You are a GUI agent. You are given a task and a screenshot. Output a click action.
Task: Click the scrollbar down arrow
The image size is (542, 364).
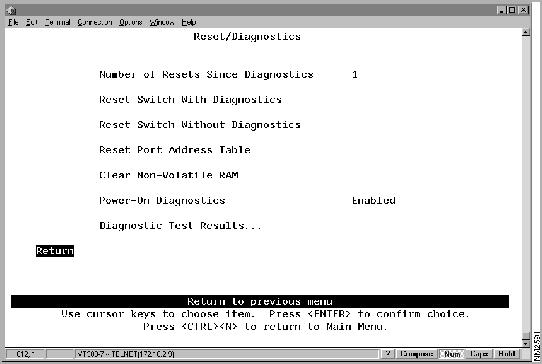(x=526, y=343)
